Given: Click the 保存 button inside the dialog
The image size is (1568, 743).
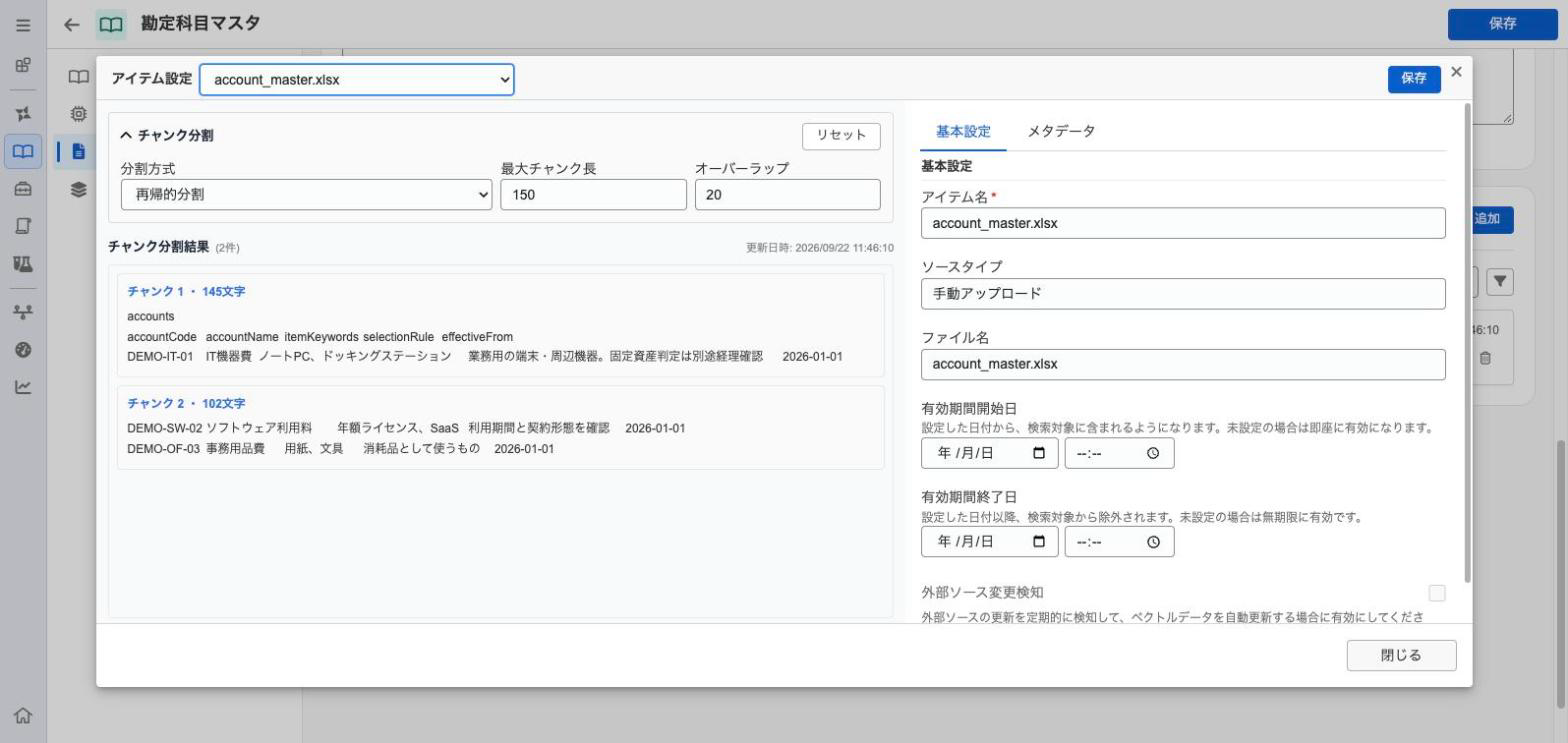Looking at the screenshot, I should [x=1414, y=79].
